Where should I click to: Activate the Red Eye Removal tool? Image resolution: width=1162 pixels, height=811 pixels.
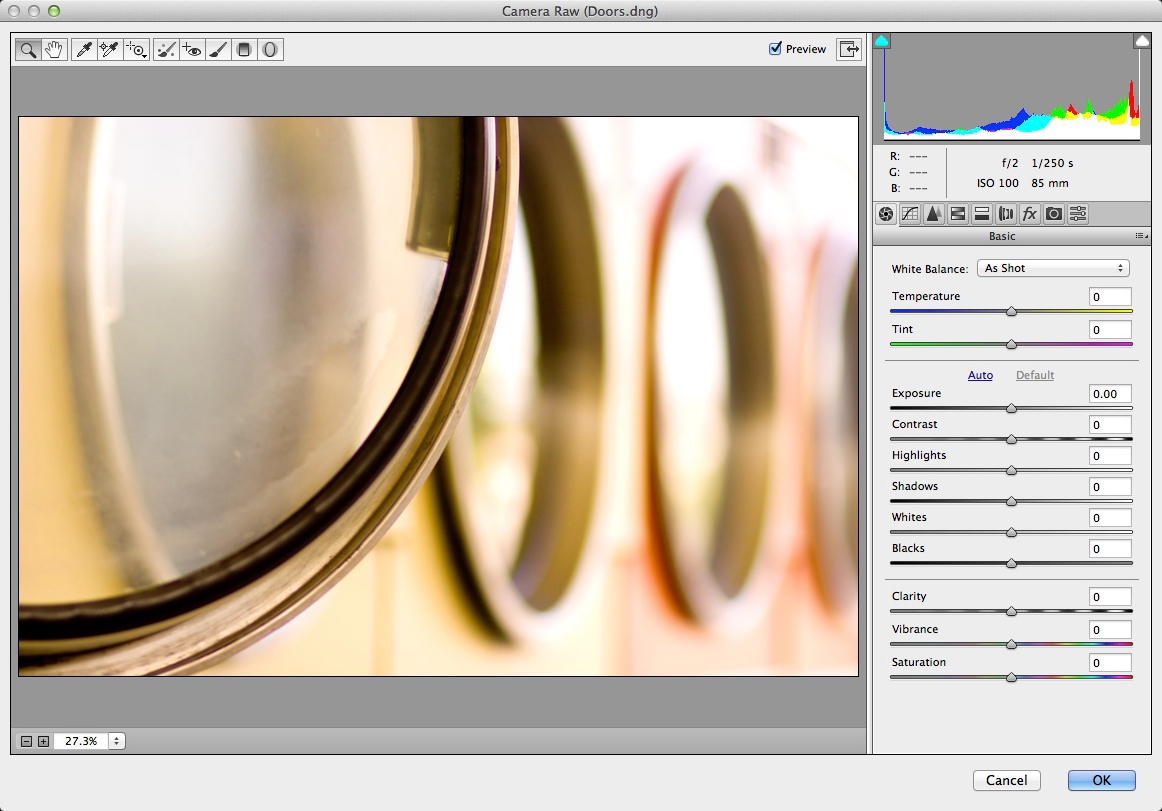click(x=190, y=48)
